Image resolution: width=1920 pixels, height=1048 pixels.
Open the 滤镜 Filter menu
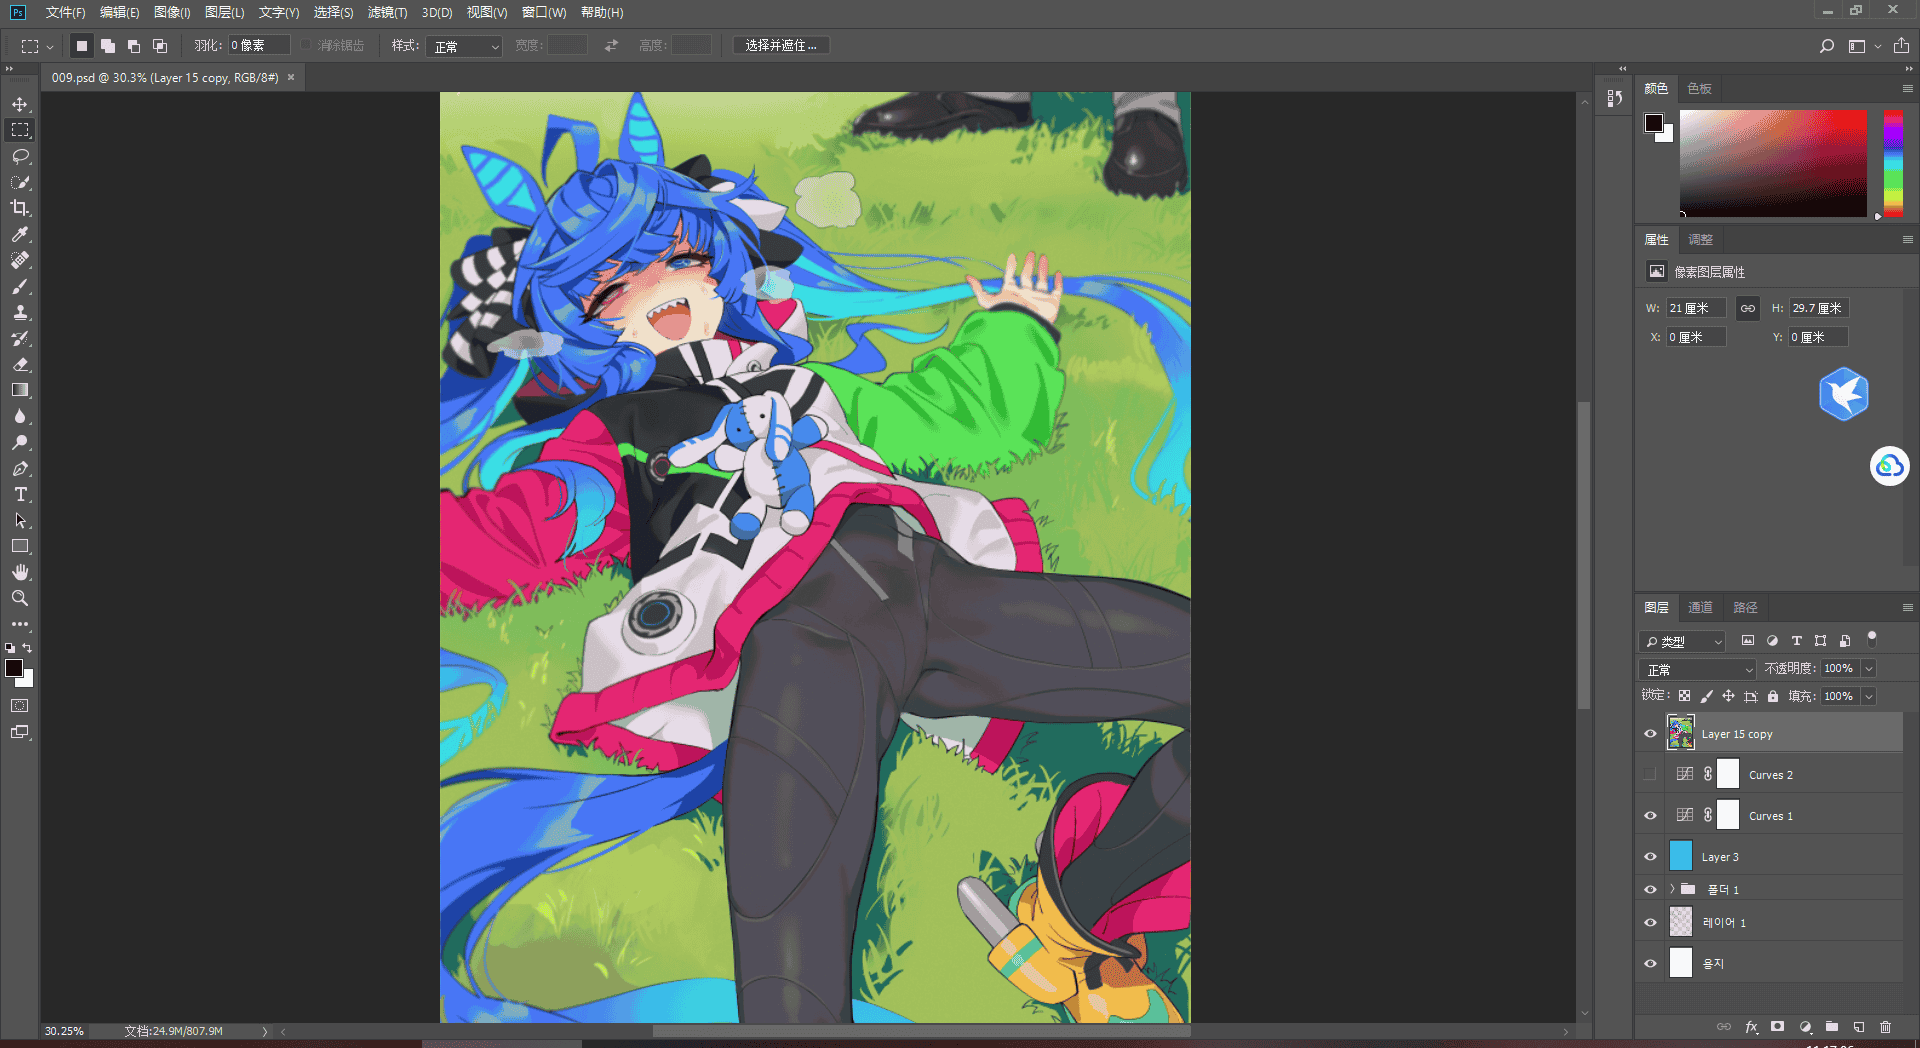(387, 12)
